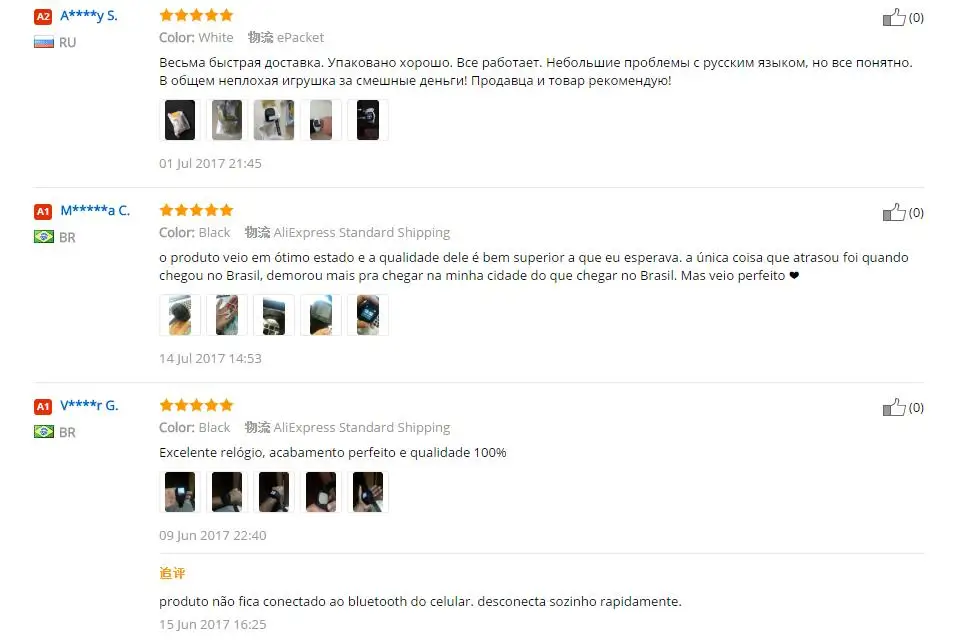956x641 pixels.
Task: Click Brazil flag icon under M*****a C.
Action: point(44,237)
